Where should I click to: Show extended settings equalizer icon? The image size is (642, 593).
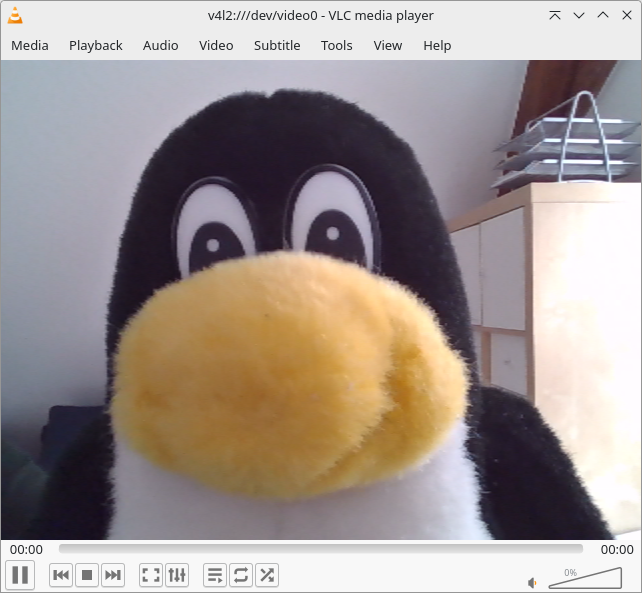pos(177,575)
